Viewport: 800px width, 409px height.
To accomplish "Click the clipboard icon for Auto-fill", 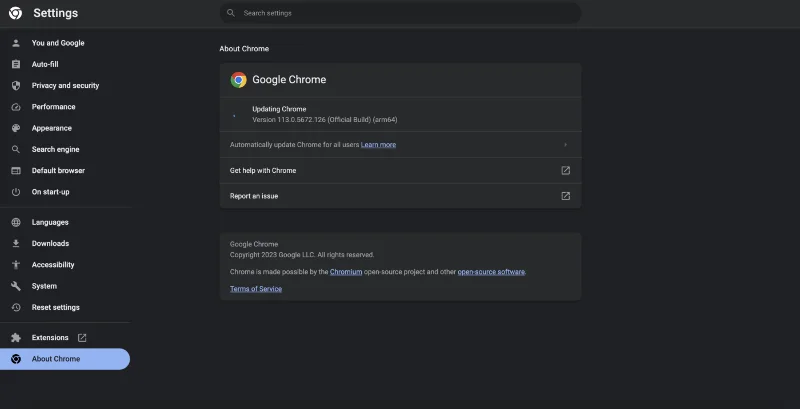I will click(x=16, y=64).
